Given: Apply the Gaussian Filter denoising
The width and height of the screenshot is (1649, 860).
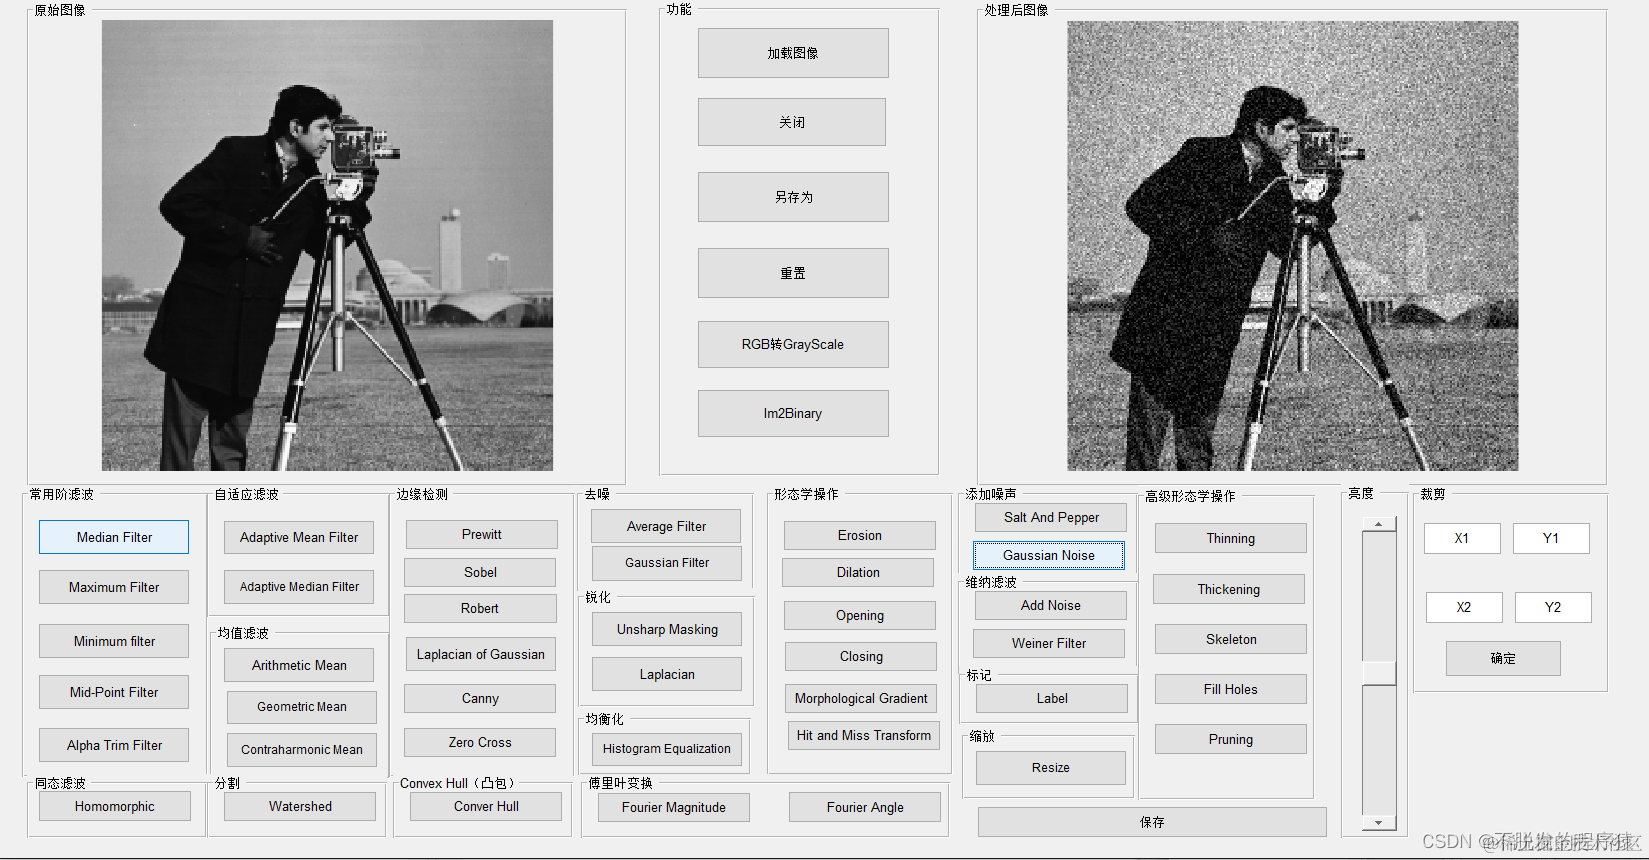Looking at the screenshot, I should (x=667, y=563).
